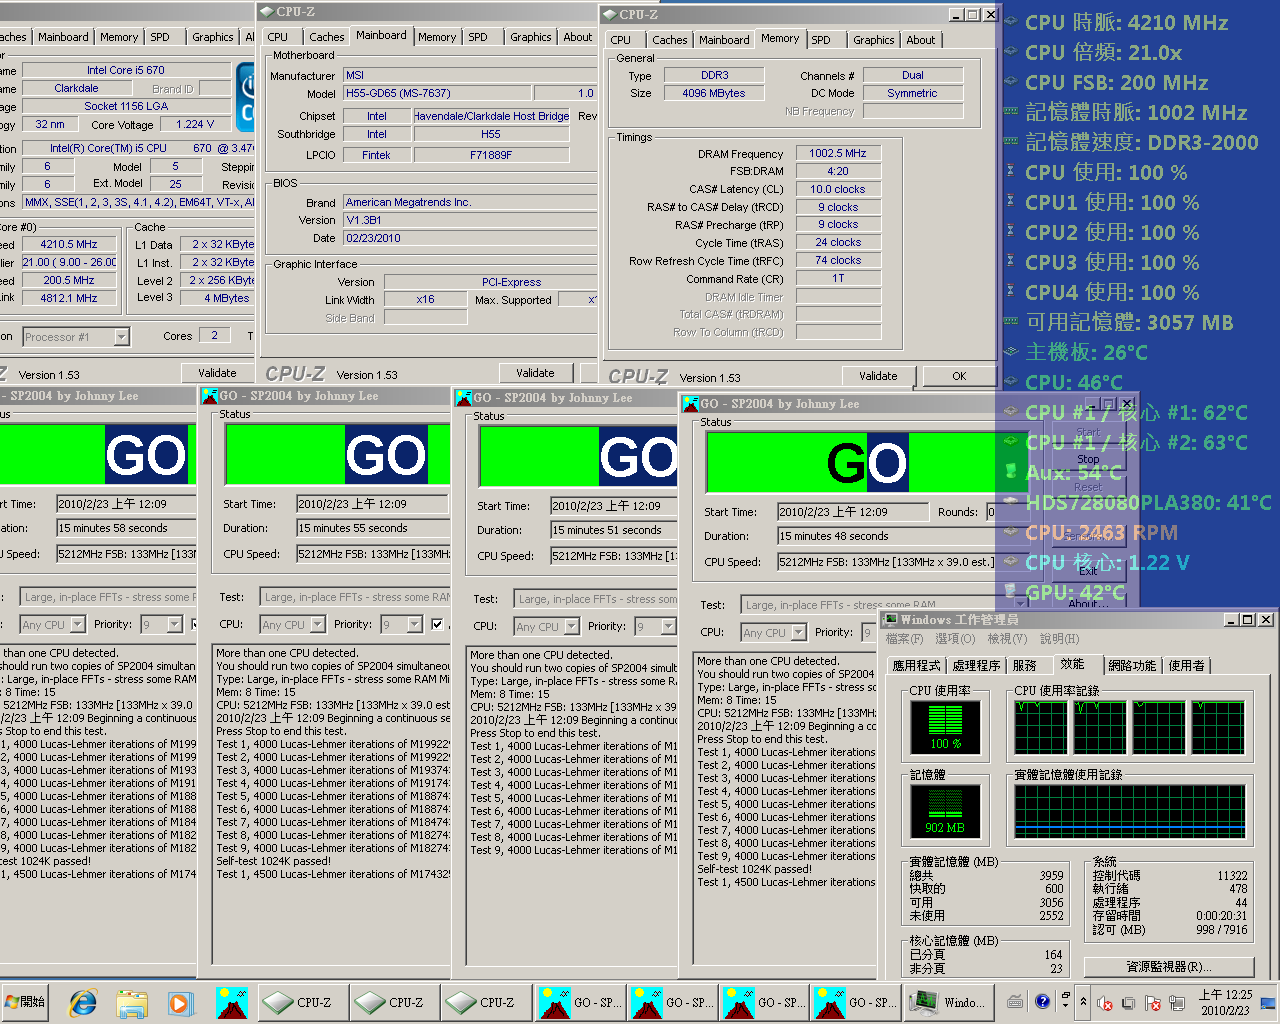1280x1024 pixels.
Task: Open the 使用者 tab in Task Manager
Action: click(1186, 665)
